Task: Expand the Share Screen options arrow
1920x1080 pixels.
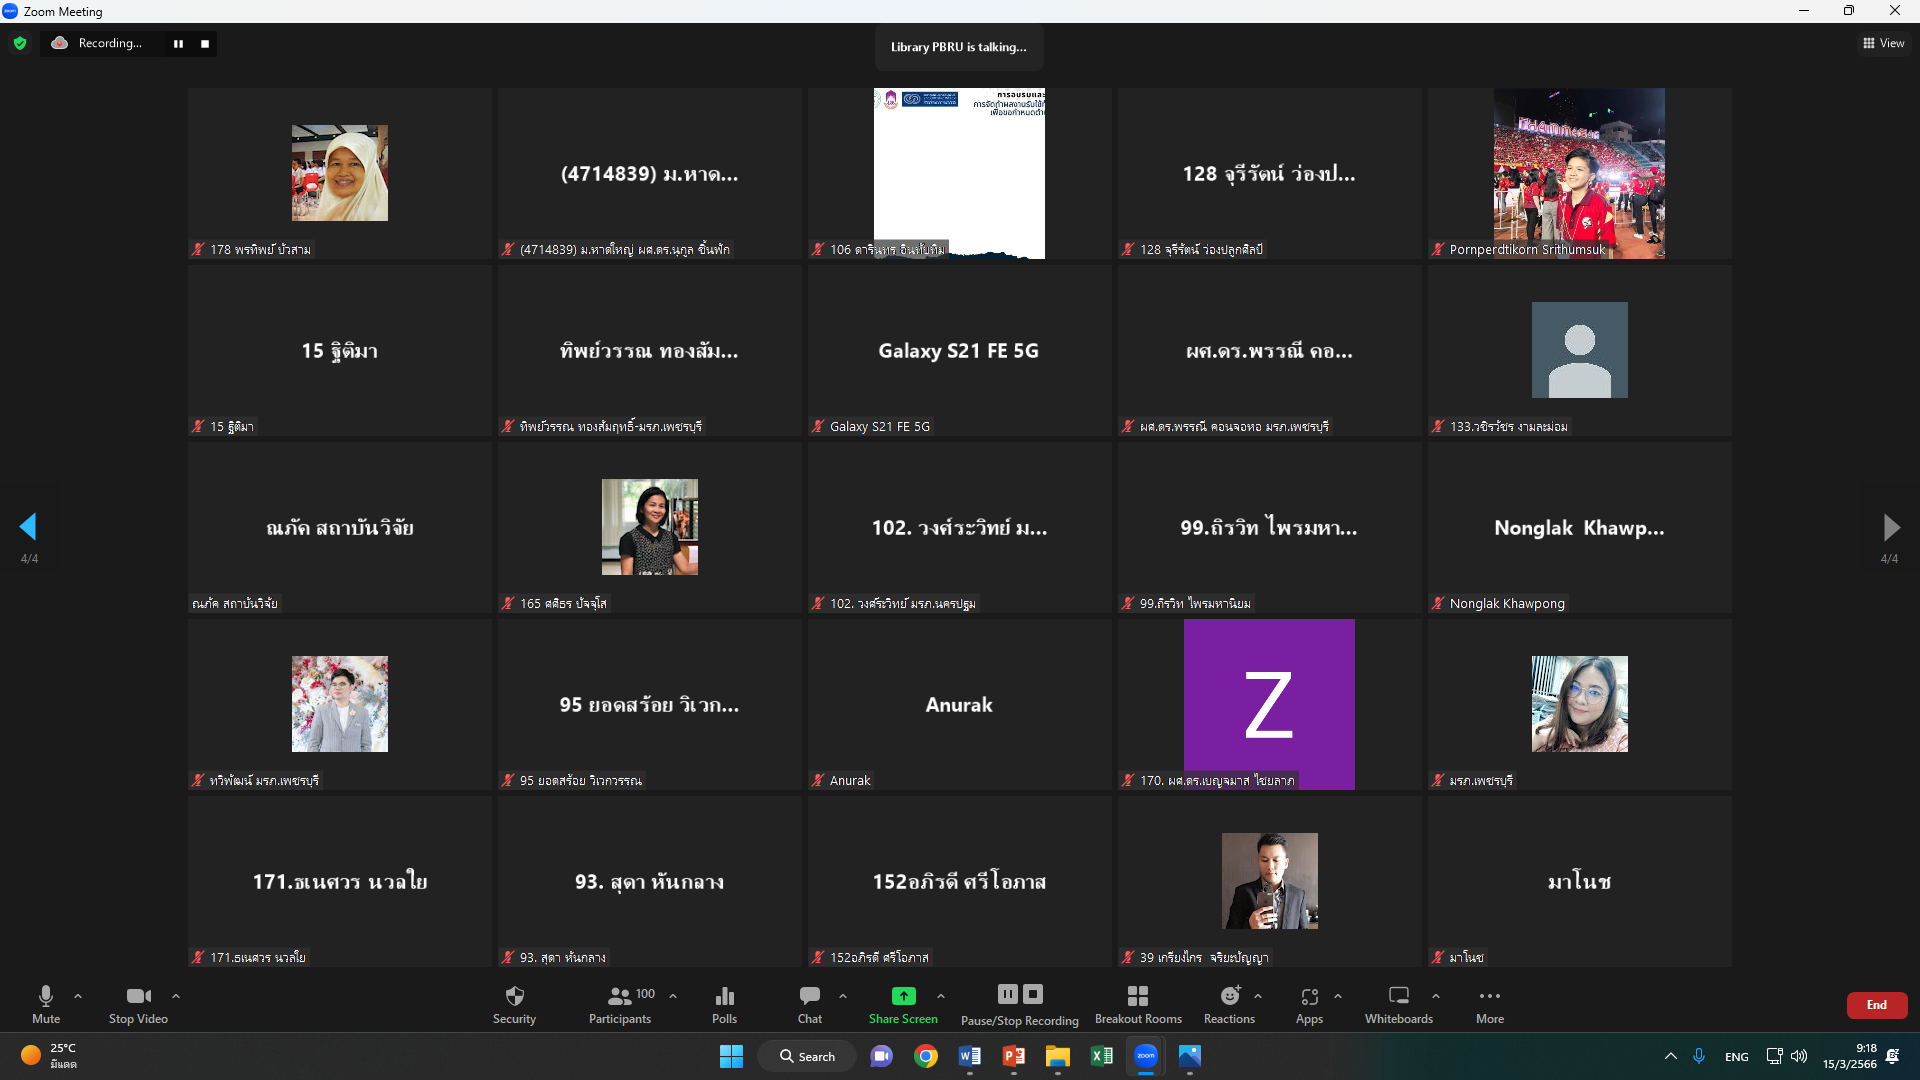Action: click(x=941, y=996)
